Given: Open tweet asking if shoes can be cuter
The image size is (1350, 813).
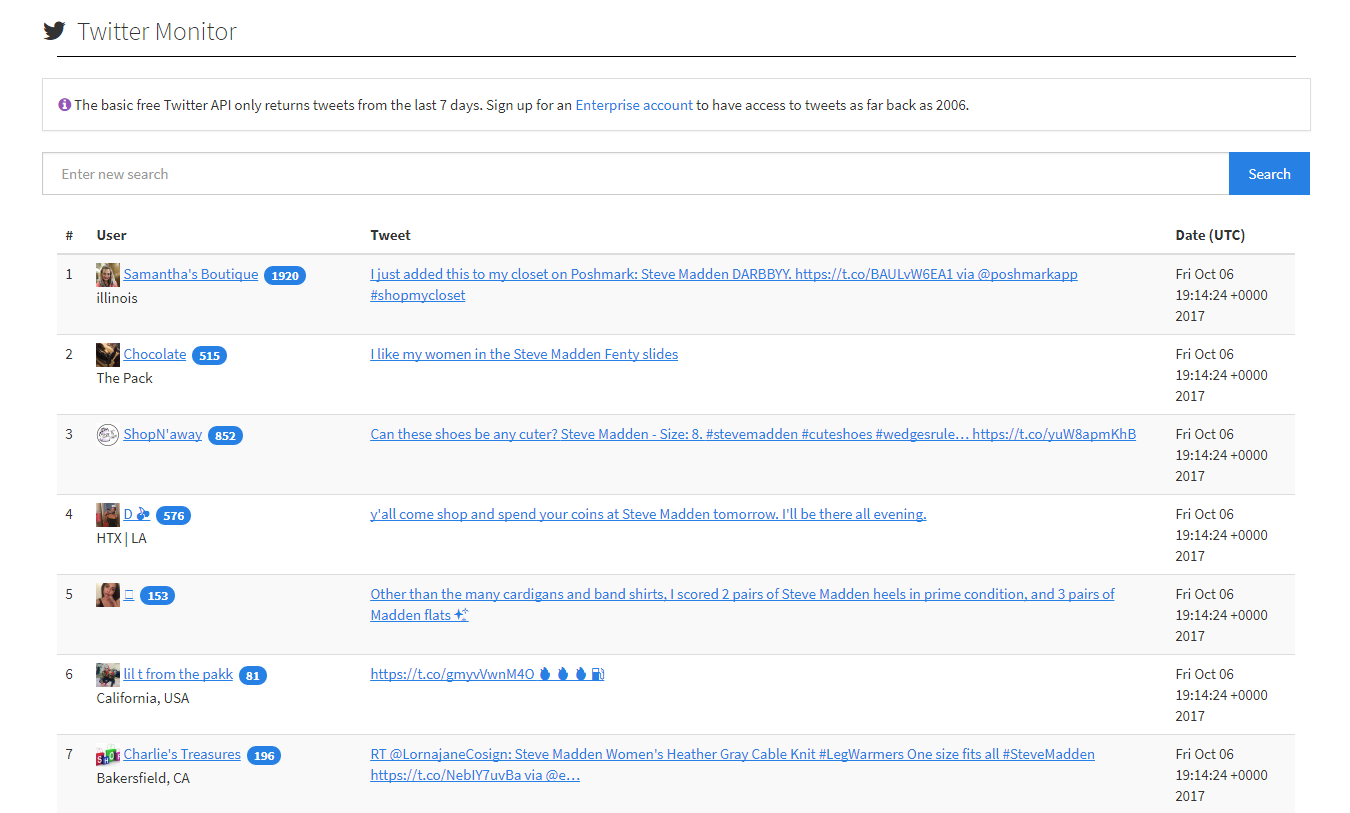Looking at the screenshot, I should pos(752,434).
